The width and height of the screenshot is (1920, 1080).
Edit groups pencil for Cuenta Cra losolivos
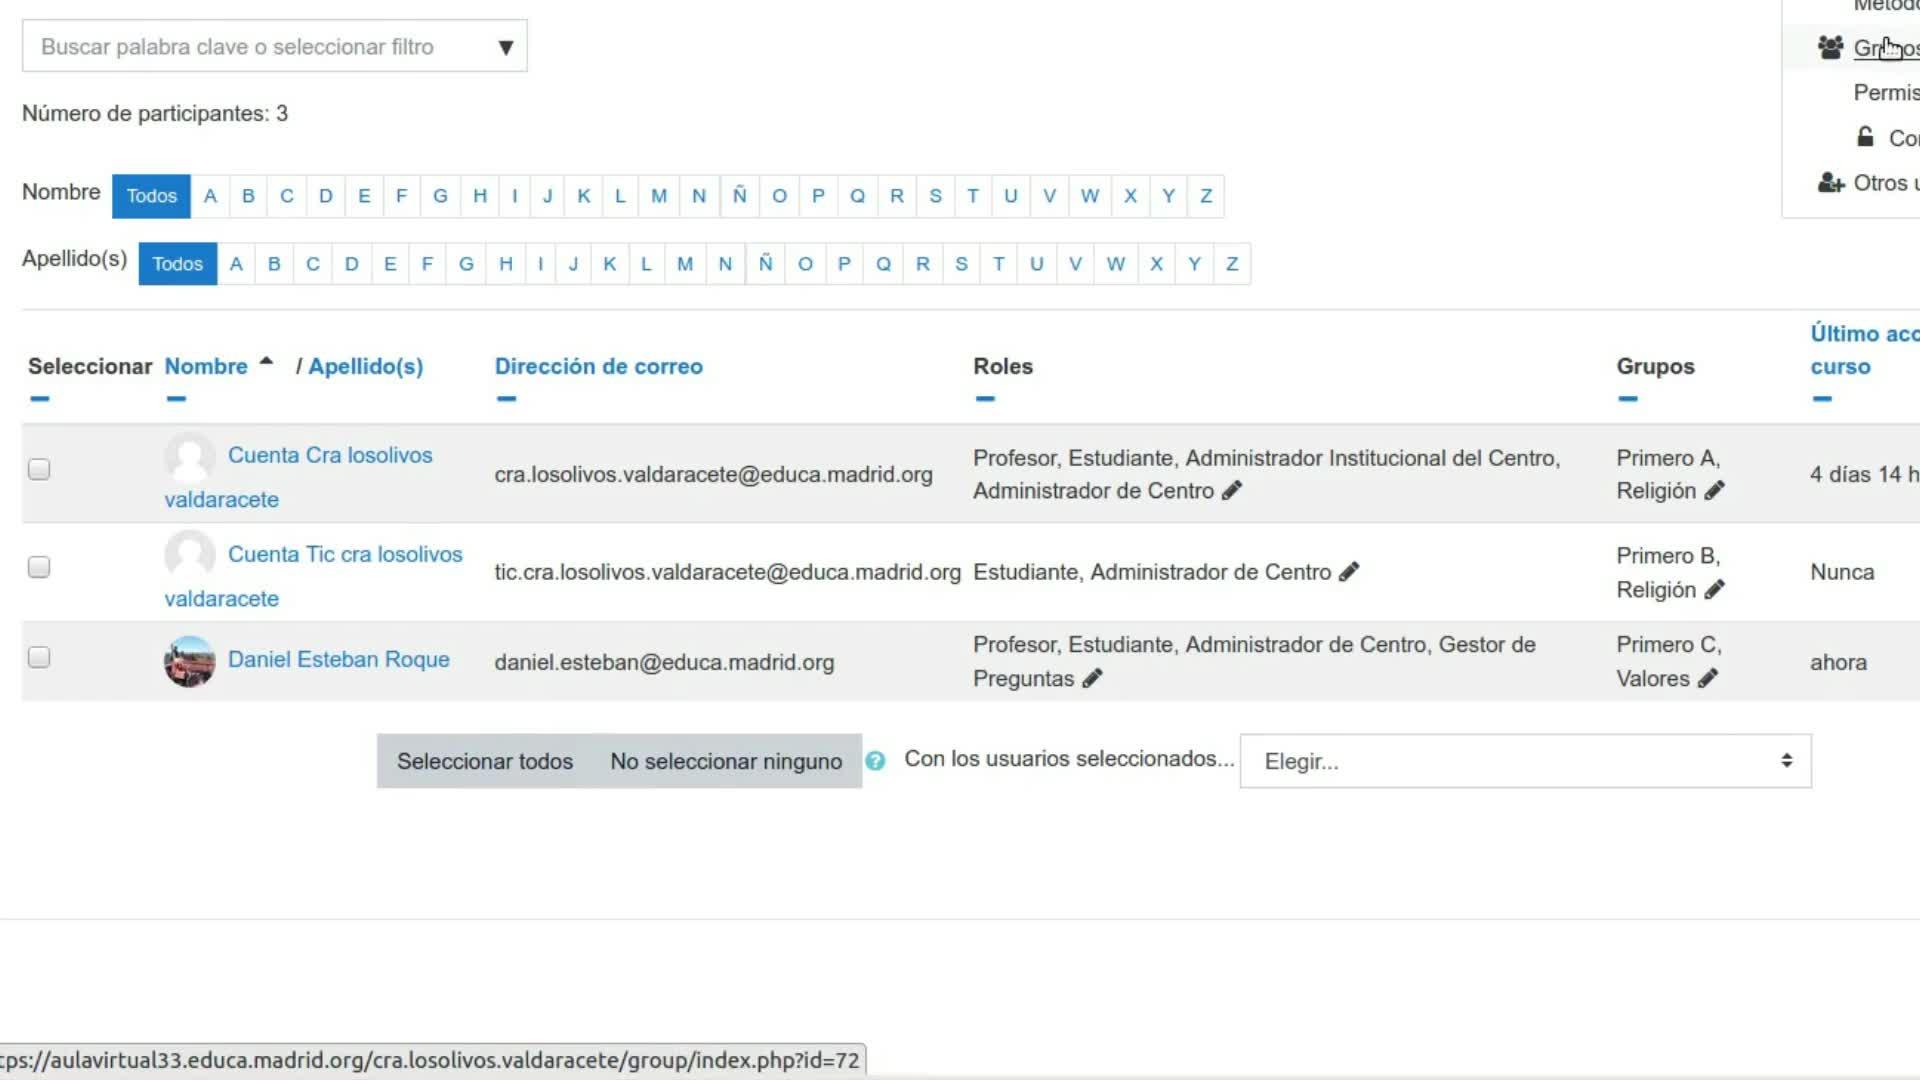pos(1714,490)
